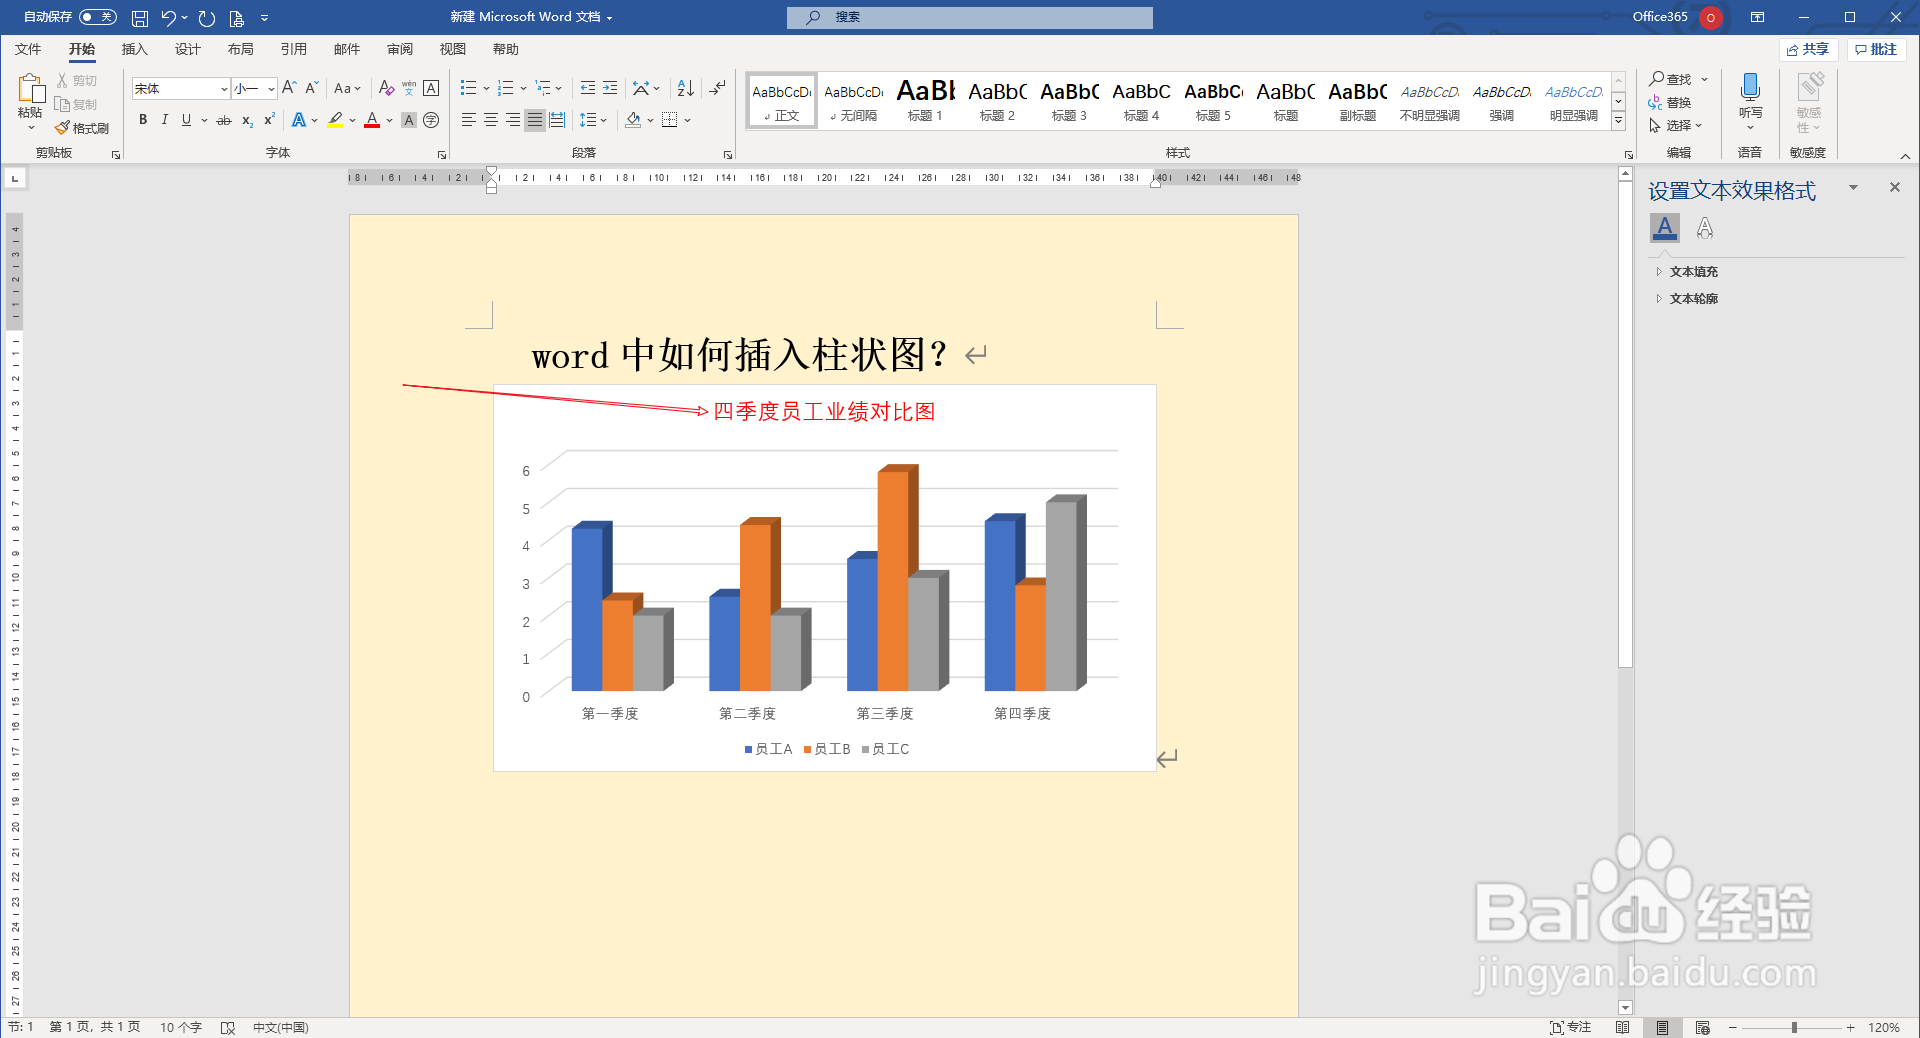Click Increase Indent icon
Screen dimensions: 1920x1038
[x=610, y=88]
